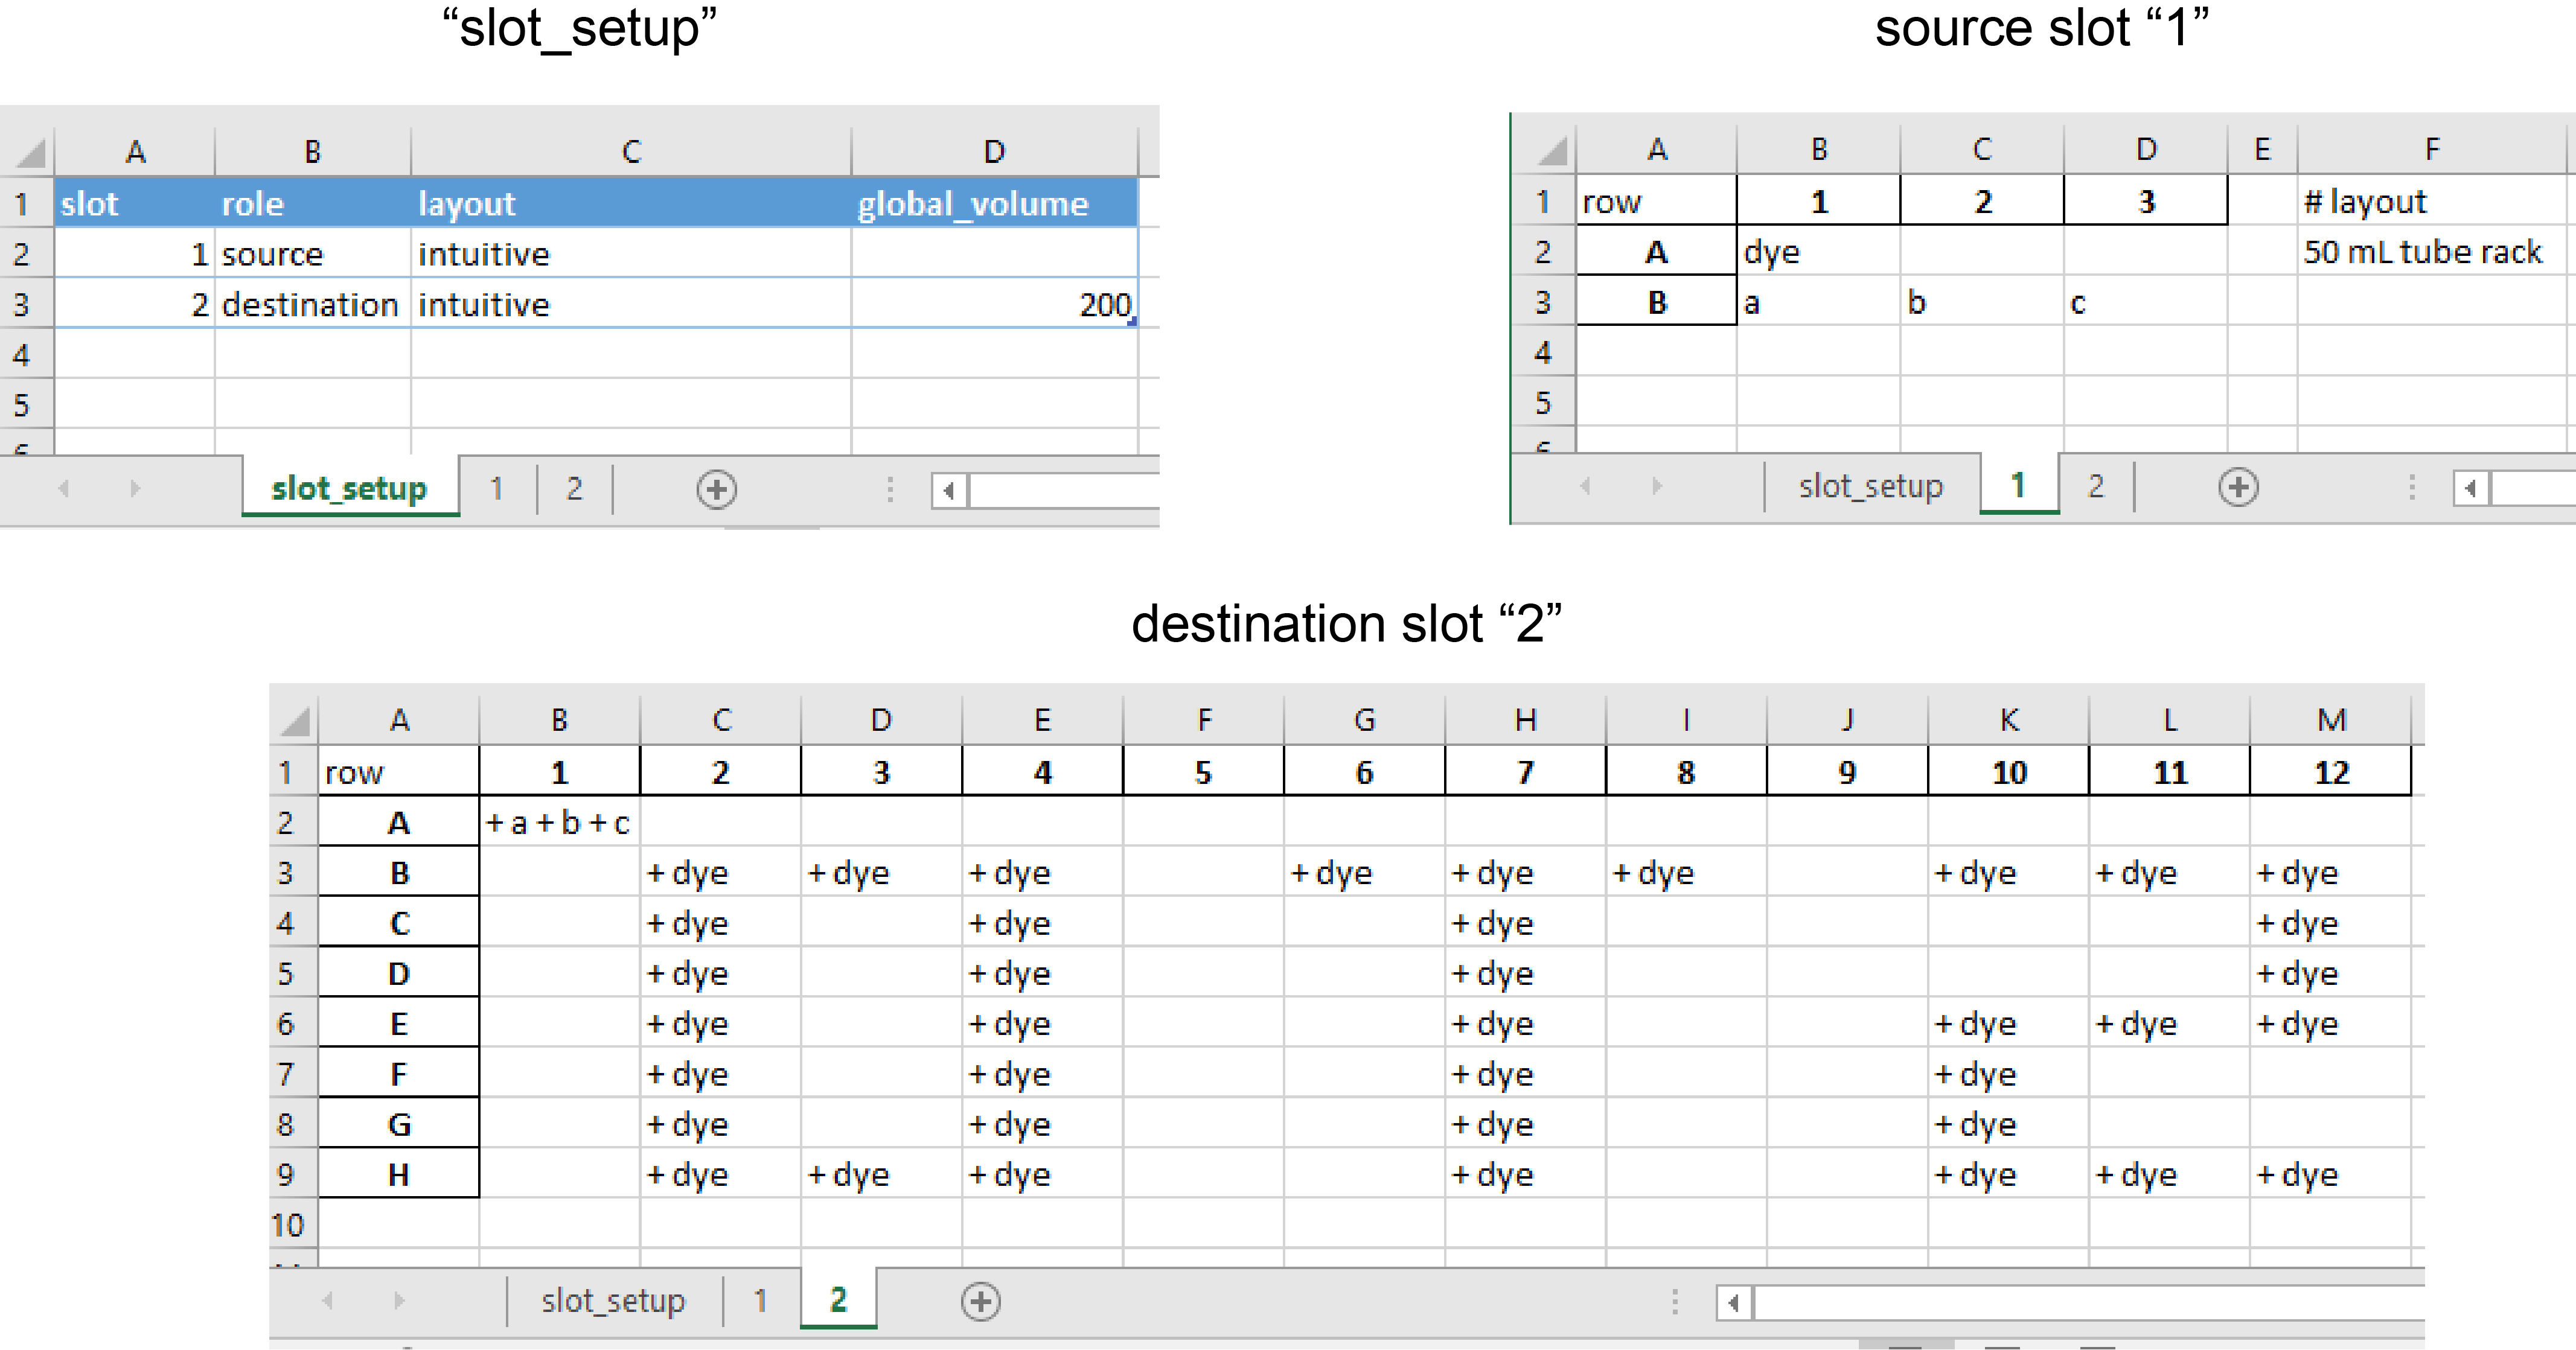The image size is (2576, 1350).
Task: Select cell with '+ a + b + c'
Action: [559, 823]
